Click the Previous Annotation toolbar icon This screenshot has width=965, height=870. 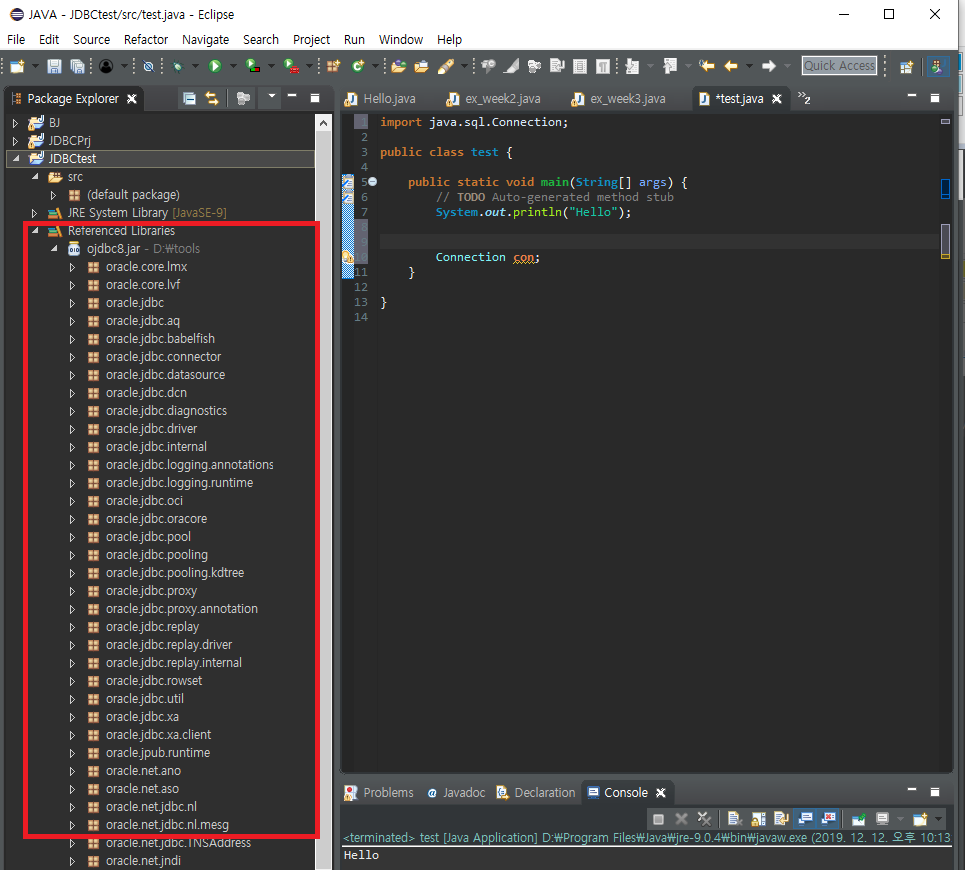pos(670,66)
